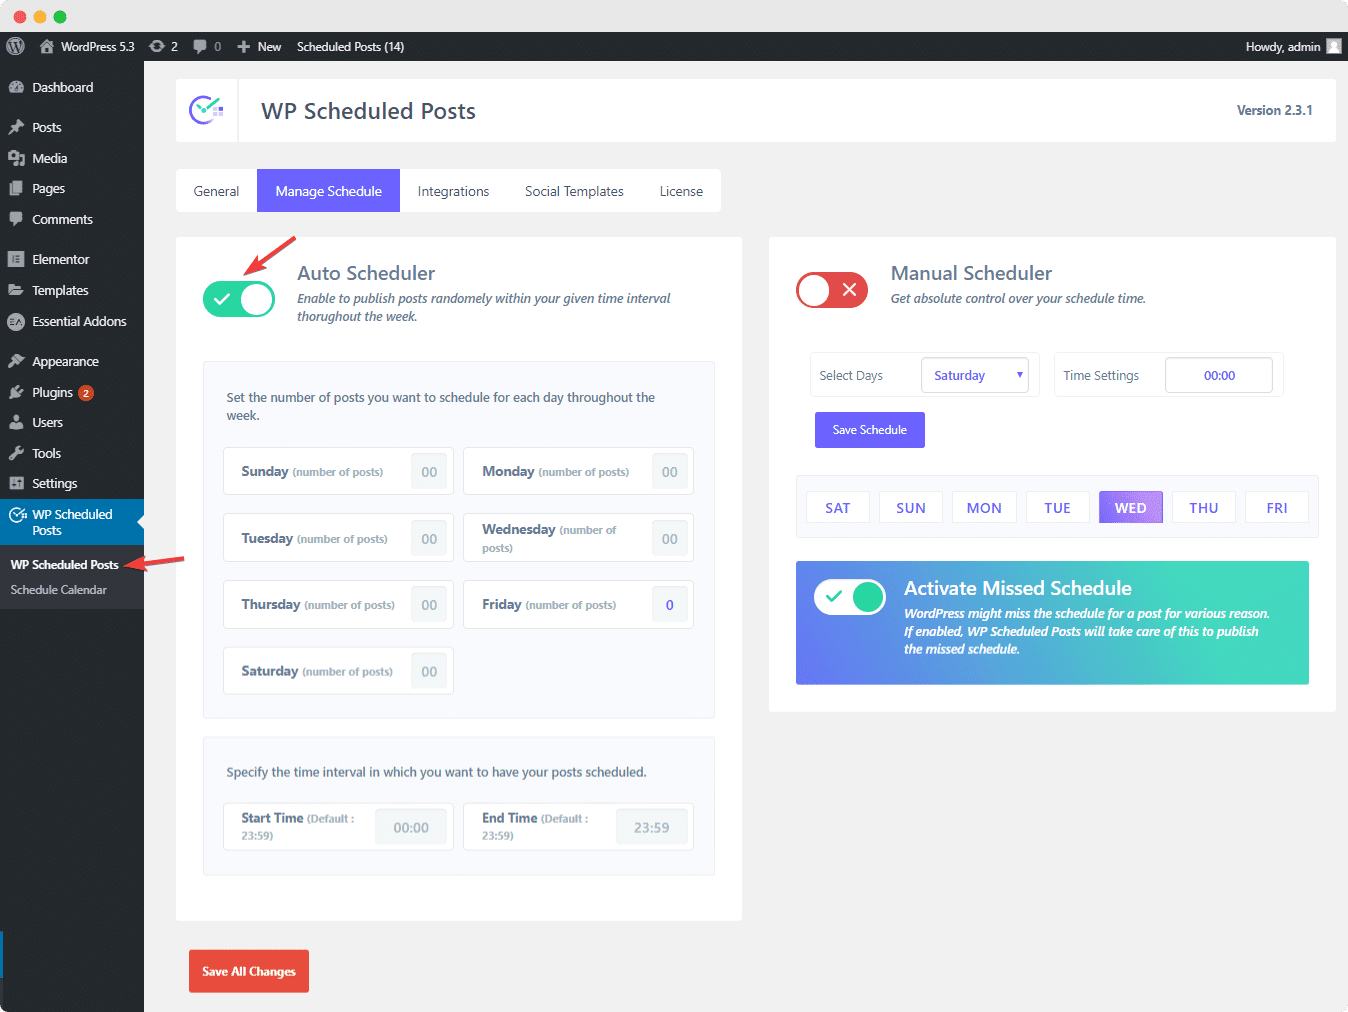Click the Saturday number of posts field

coord(429,672)
